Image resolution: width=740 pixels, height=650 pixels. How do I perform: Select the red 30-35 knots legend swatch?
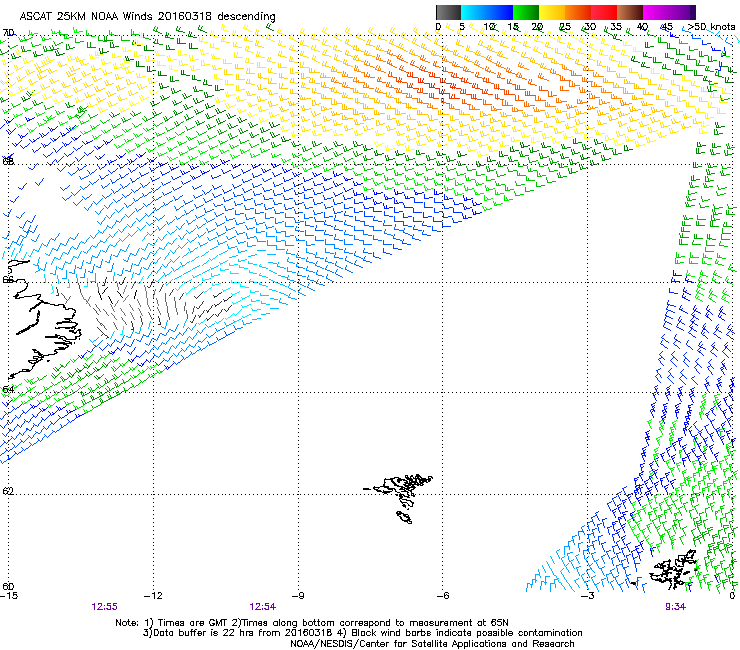coord(604,12)
